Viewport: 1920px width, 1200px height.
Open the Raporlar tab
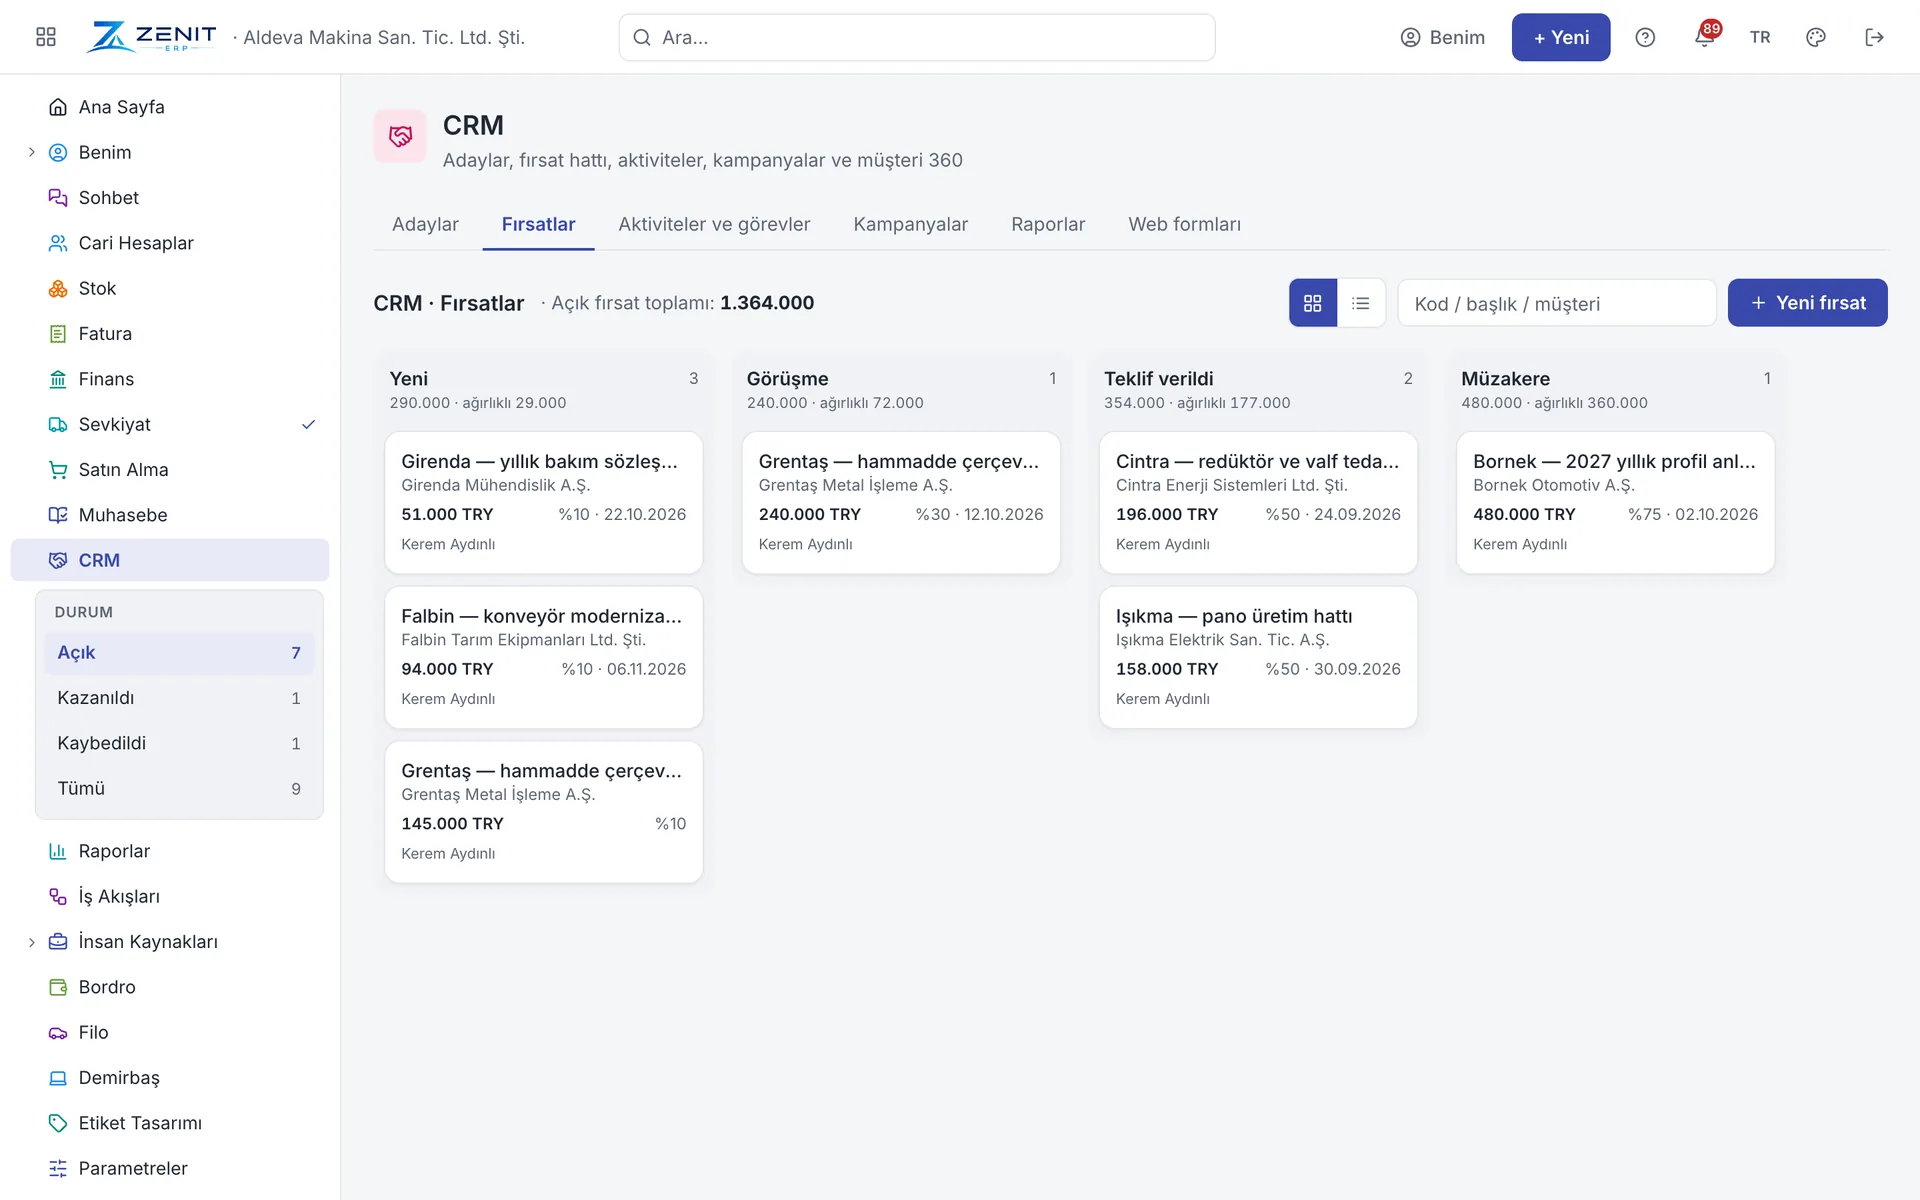point(1048,225)
